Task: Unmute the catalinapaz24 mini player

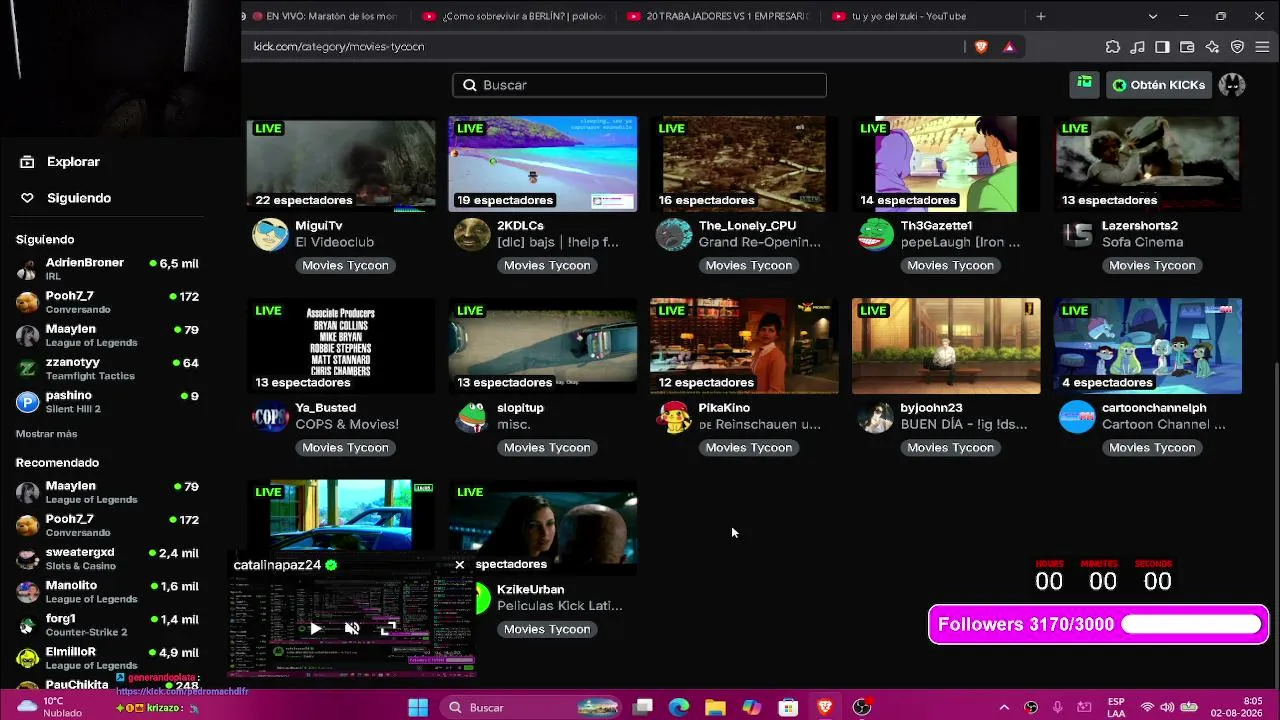Action: coord(352,629)
